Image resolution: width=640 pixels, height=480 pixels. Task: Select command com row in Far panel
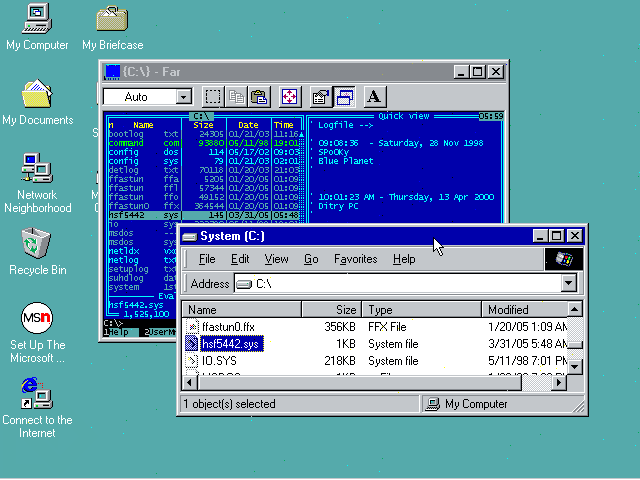206,143
